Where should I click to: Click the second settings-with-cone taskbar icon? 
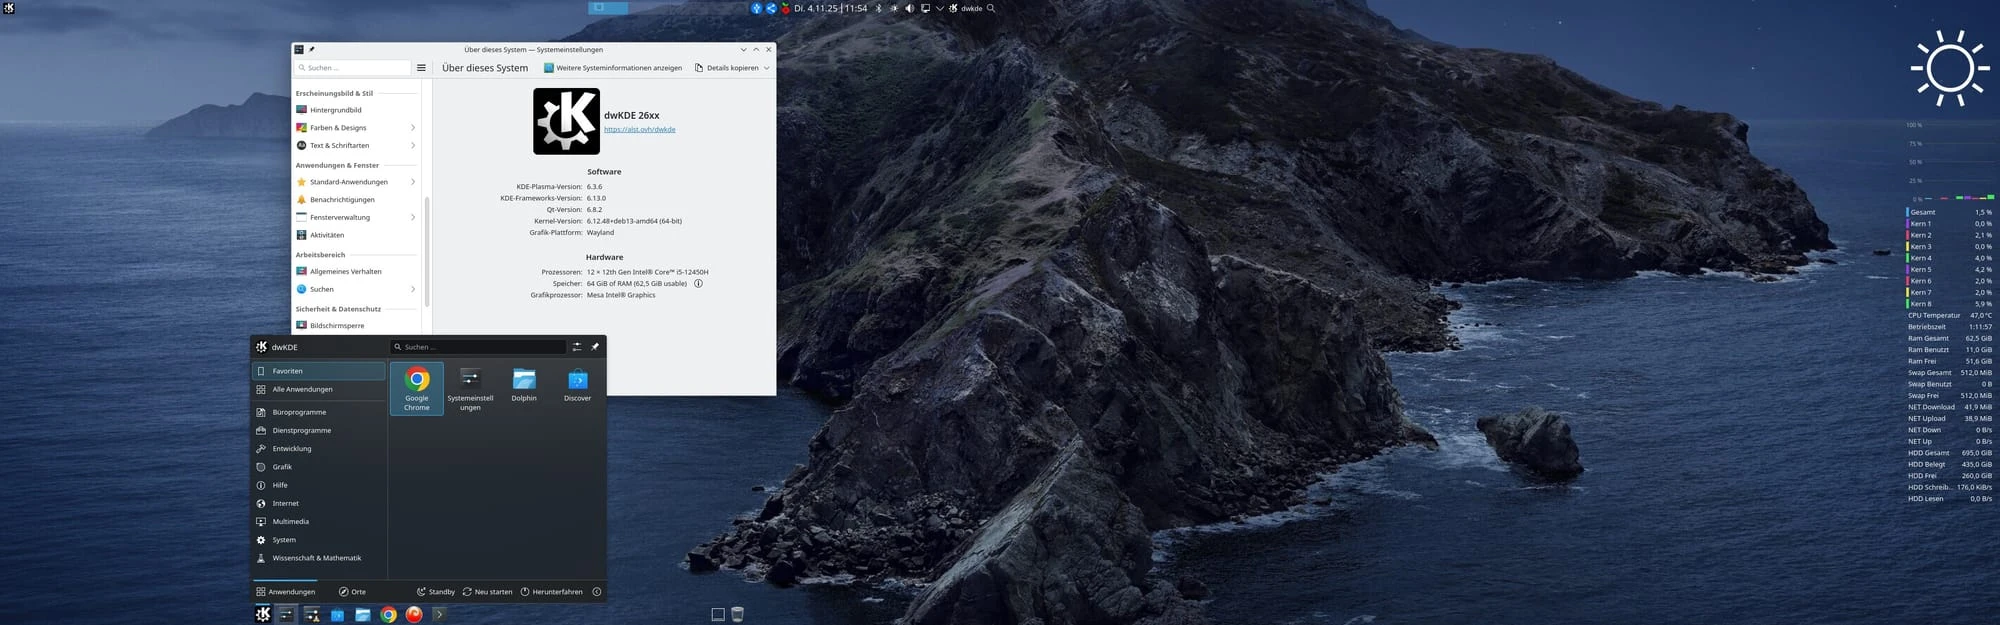coord(312,614)
